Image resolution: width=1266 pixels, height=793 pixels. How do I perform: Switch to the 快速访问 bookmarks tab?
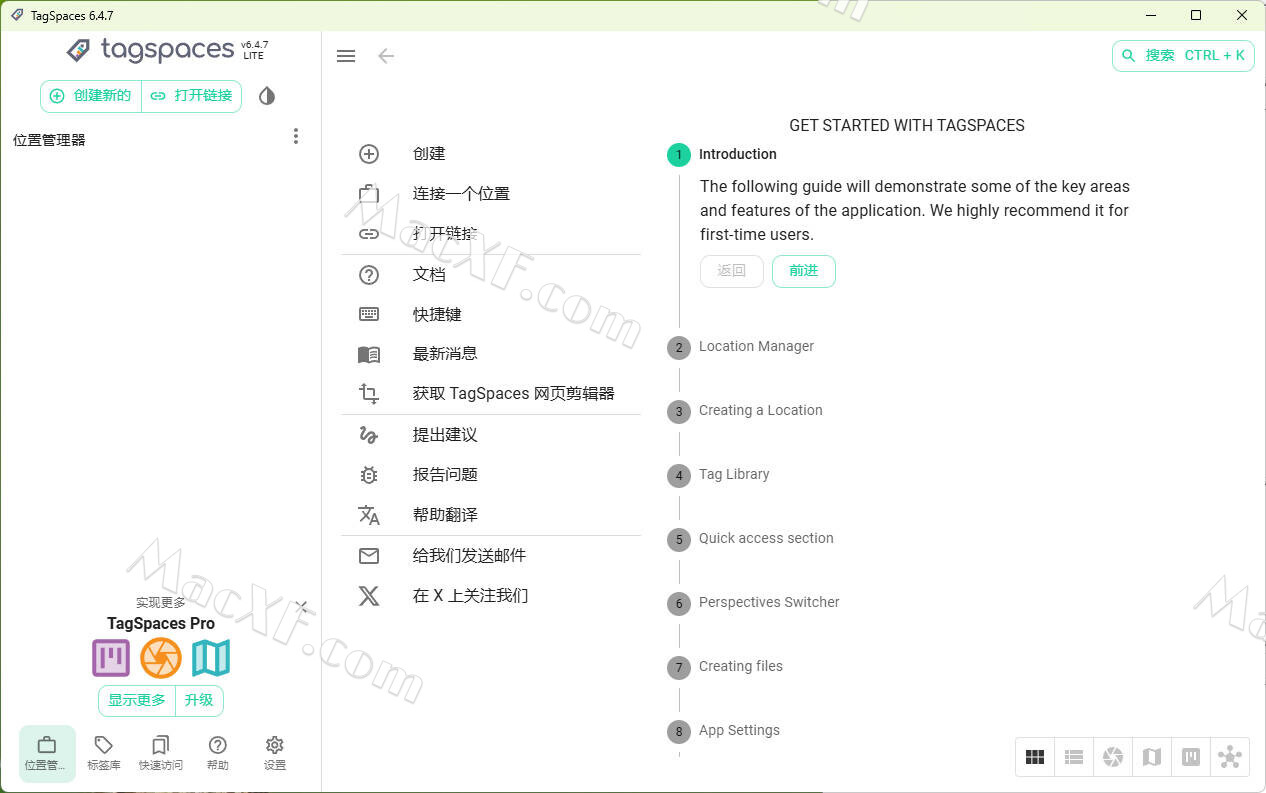(x=161, y=754)
